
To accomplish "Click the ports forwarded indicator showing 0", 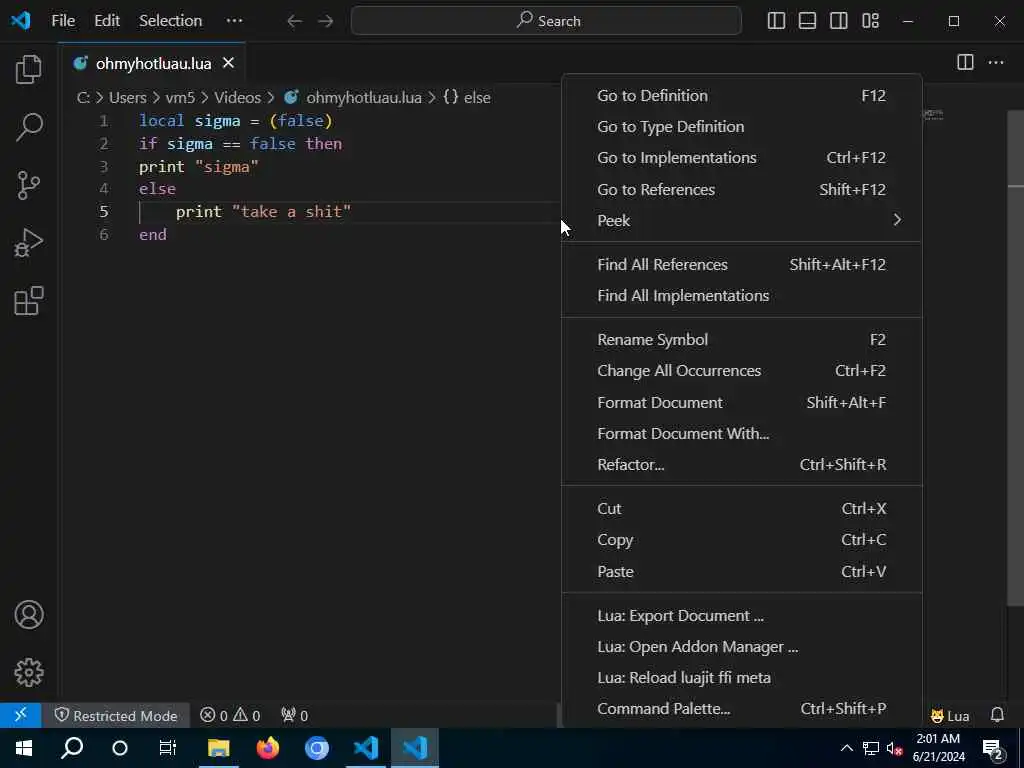I will click(x=295, y=716).
